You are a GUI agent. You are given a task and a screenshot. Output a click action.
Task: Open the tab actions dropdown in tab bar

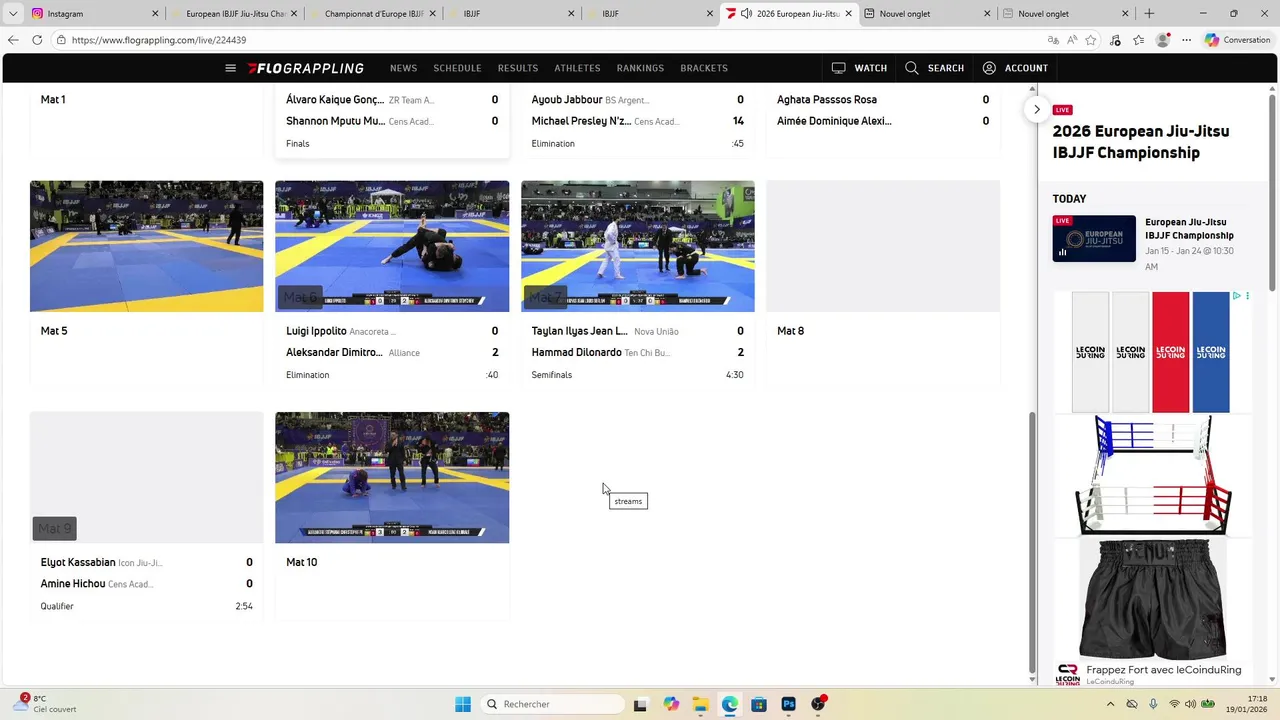[x=13, y=14]
